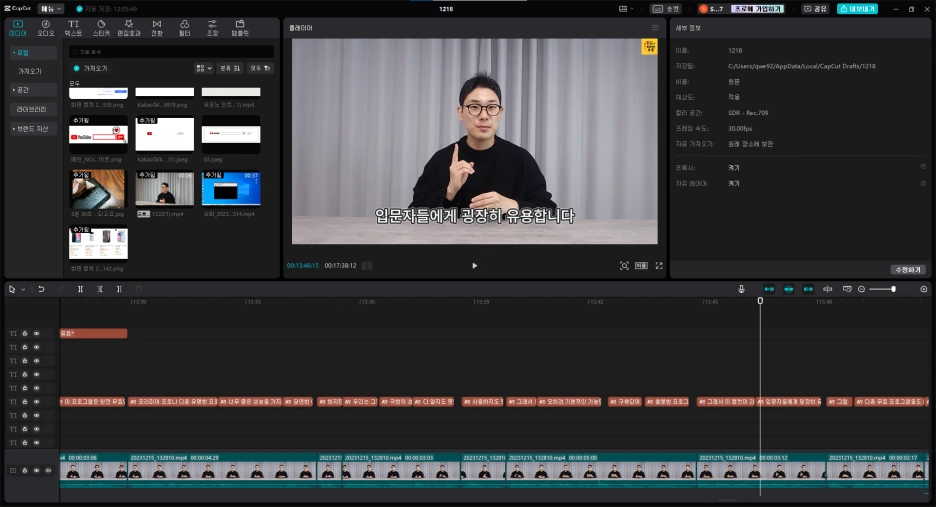This screenshot has height=507, width=936.
Task: Open the S...7 account profile
Action: click(x=711, y=8)
